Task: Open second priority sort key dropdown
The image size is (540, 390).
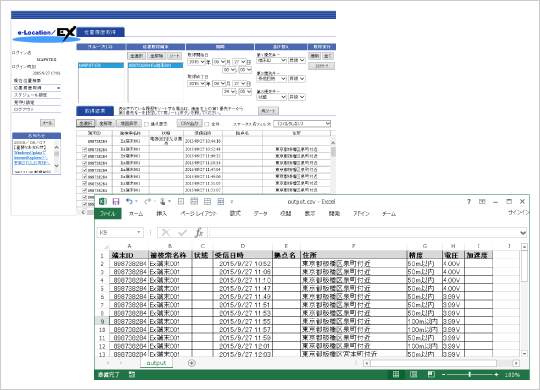Action: pos(271,79)
